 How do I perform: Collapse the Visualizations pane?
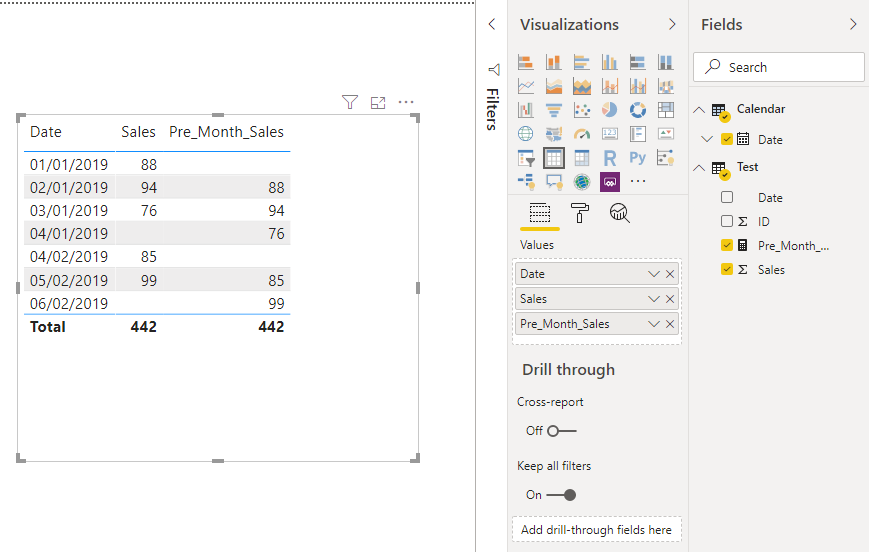[x=672, y=24]
